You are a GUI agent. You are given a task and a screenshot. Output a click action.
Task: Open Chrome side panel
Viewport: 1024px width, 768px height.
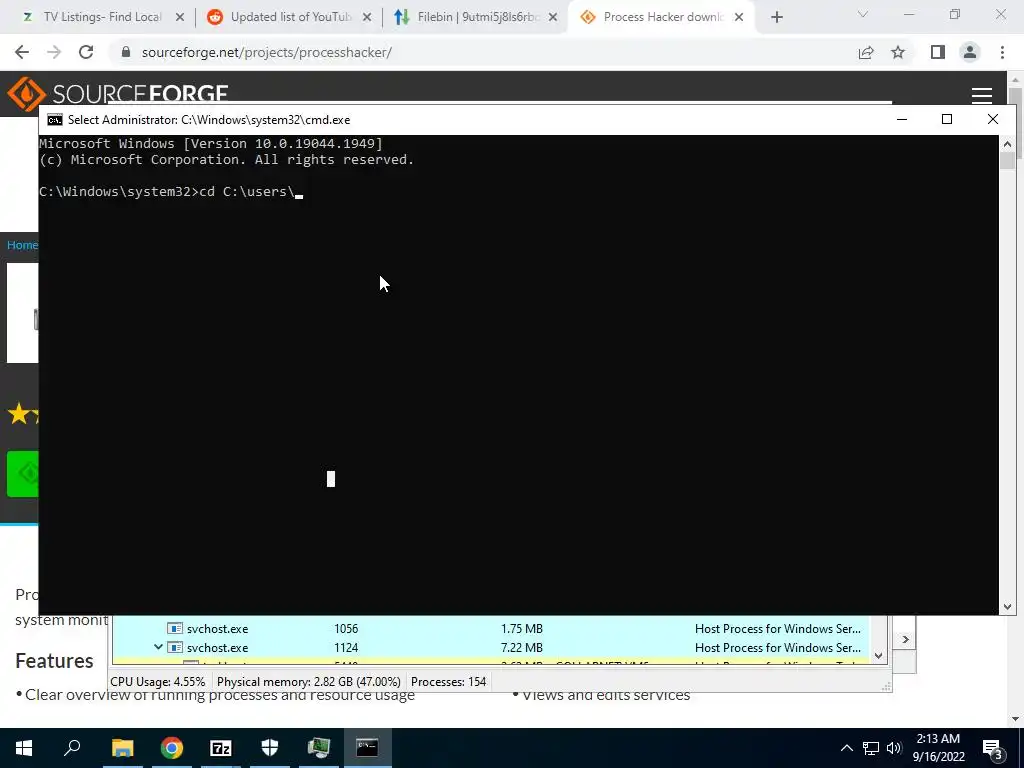pos(938,52)
